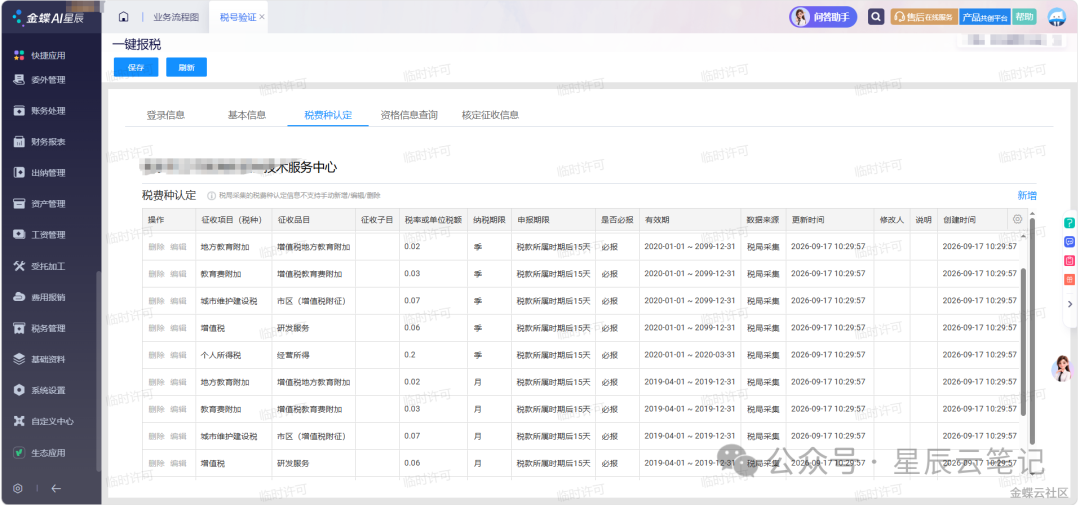This screenshot has height=505, width=1080.
Task: Open 费用报销 module in sidebar
Action: [x=40, y=298]
